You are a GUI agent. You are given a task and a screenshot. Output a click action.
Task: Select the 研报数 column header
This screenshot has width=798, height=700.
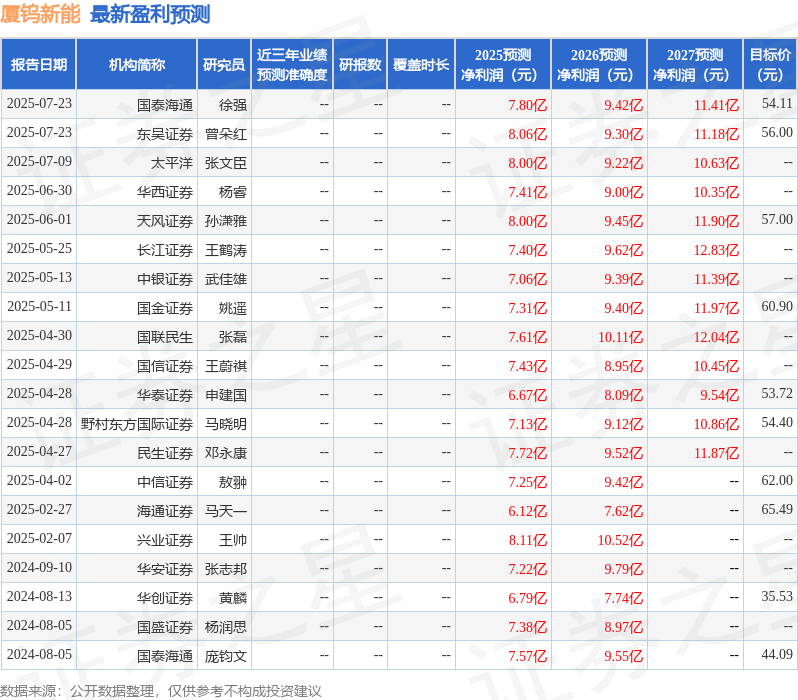(360, 65)
